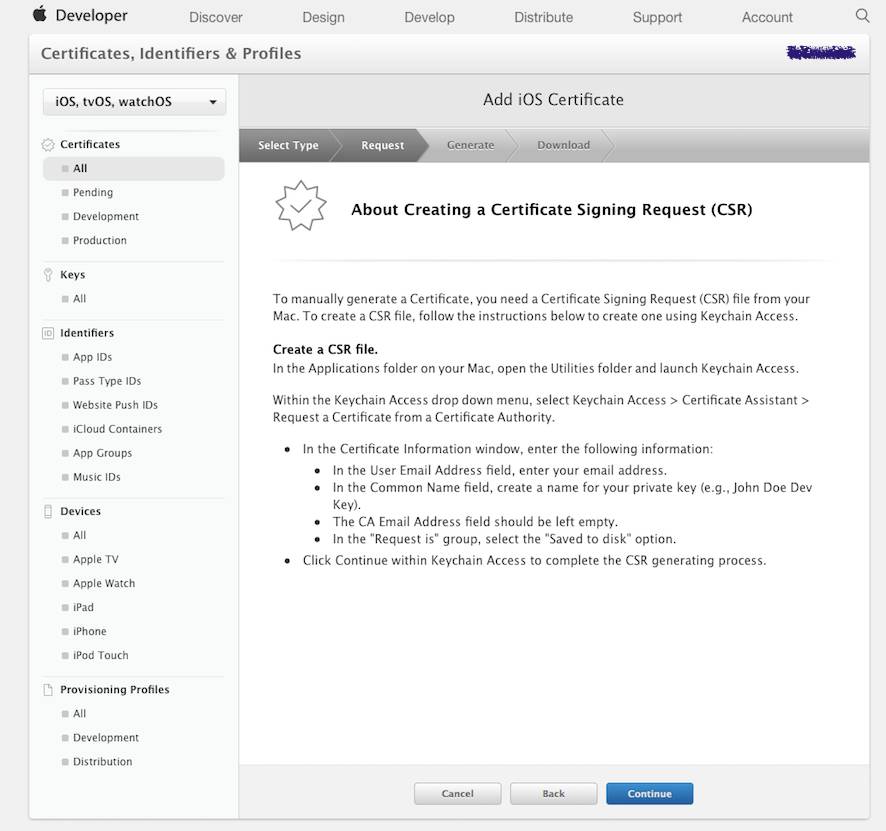Viewport: 886px width, 831px height.
Task: Click the Apple logo icon
Action: pyautogui.click(x=40, y=14)
